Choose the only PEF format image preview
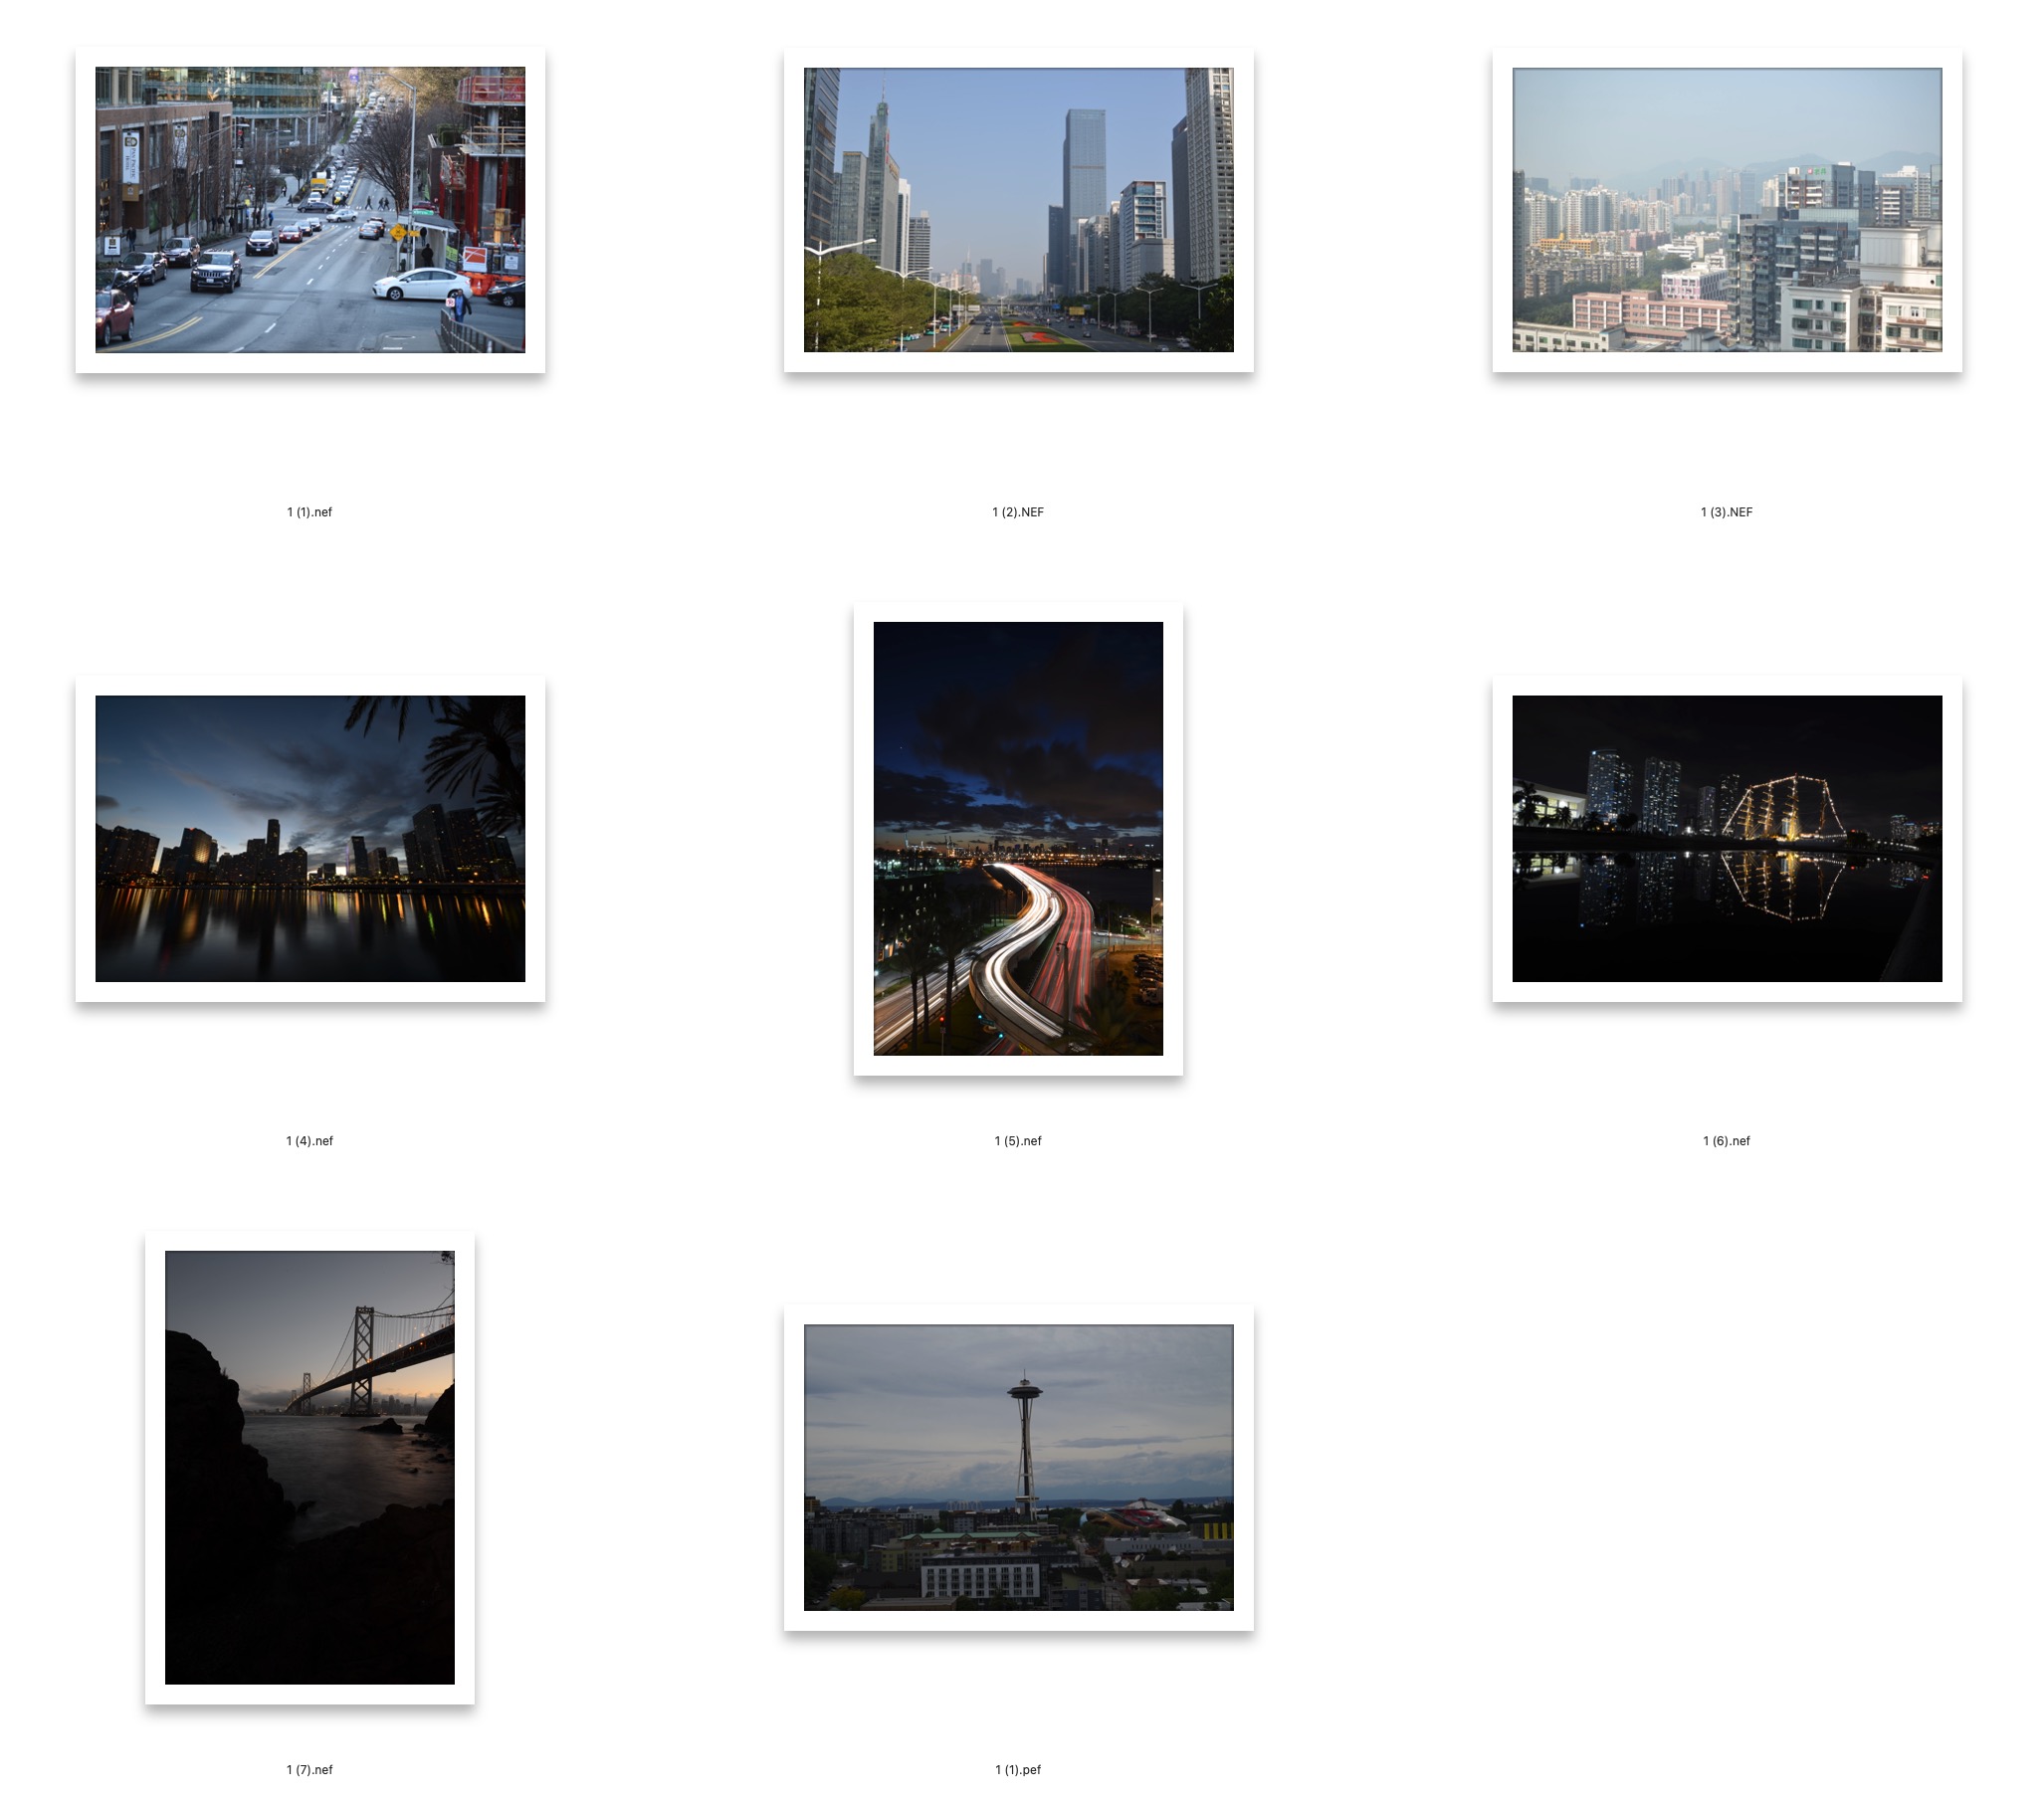 pyautogui.click(x=1018, y=1467)
